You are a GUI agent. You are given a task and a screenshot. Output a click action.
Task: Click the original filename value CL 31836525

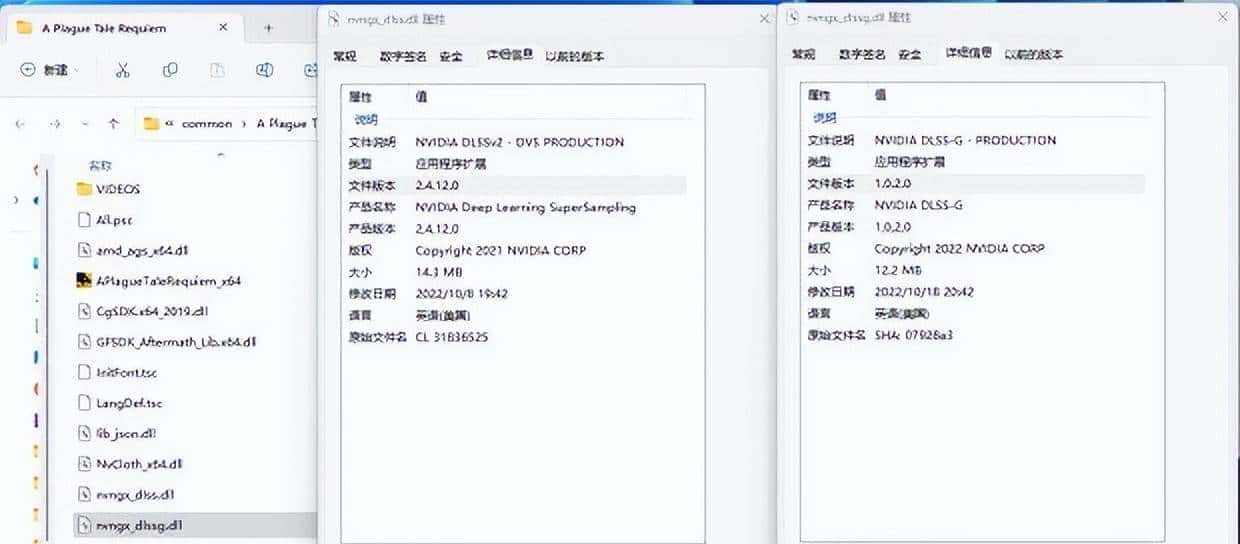[x=451, y=337]
